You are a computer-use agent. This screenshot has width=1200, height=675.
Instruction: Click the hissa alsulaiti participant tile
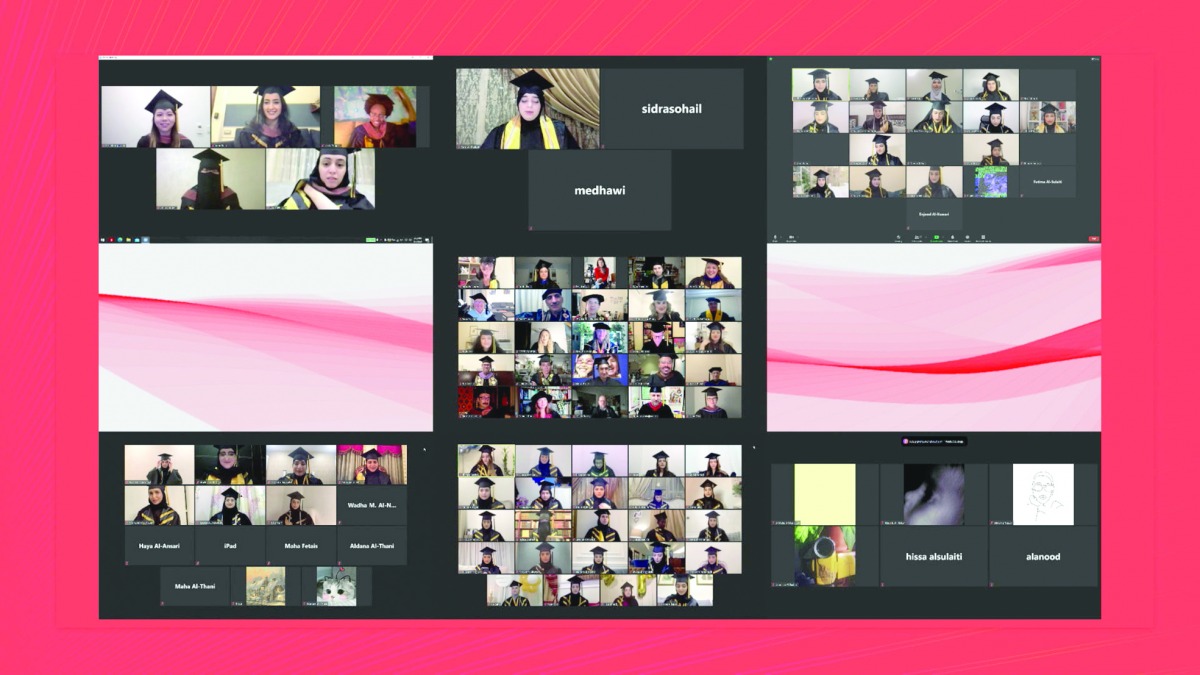tap(934, 556)
